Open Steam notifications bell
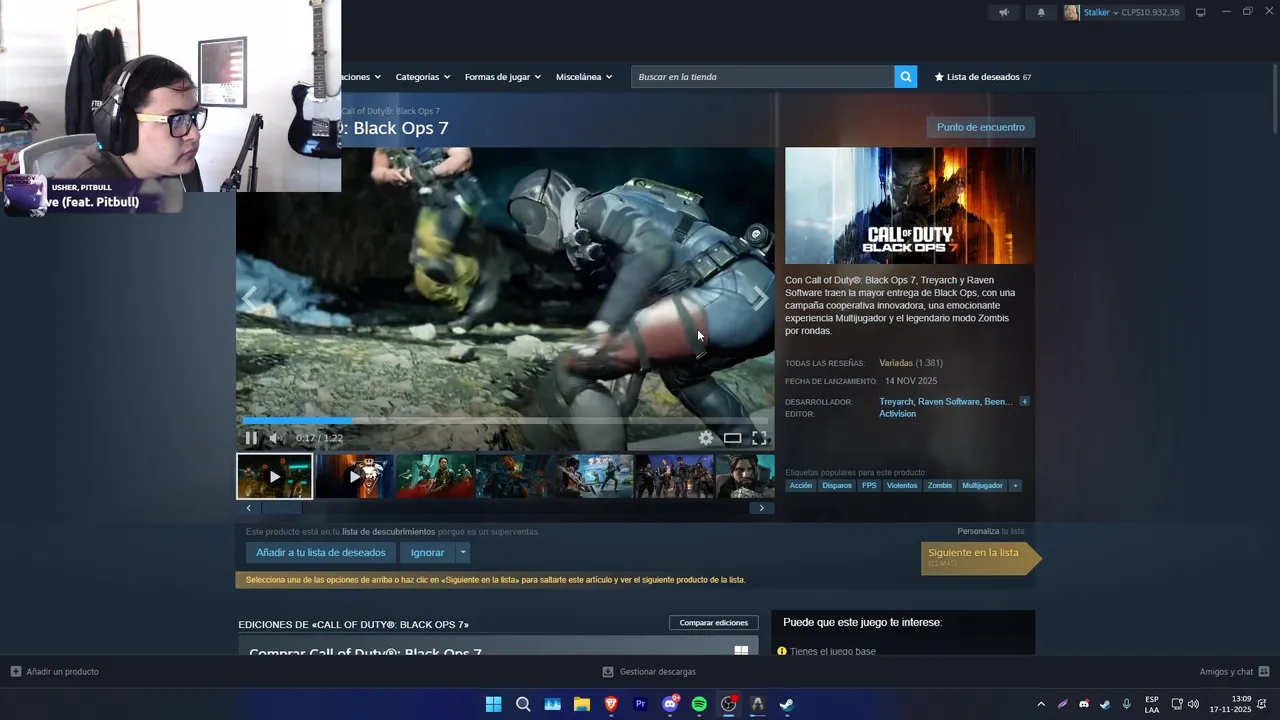This screenshot has height=720, width=1280. 1041,13
